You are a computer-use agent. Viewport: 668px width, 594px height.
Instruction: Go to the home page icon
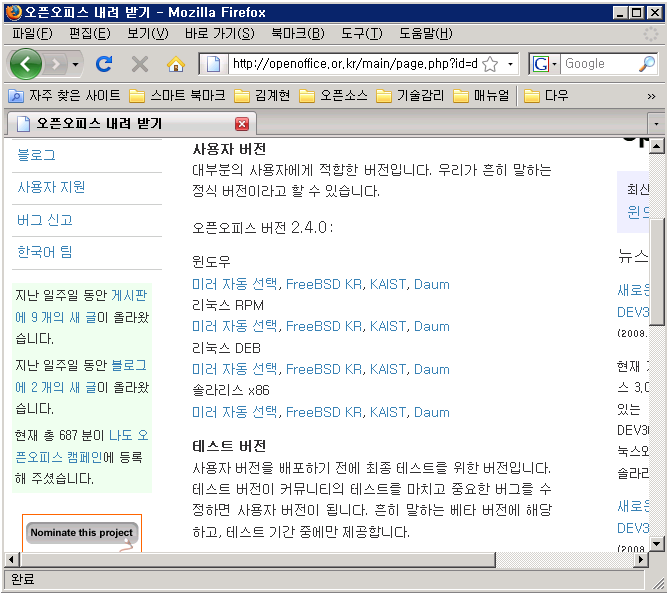coord(176,64)
